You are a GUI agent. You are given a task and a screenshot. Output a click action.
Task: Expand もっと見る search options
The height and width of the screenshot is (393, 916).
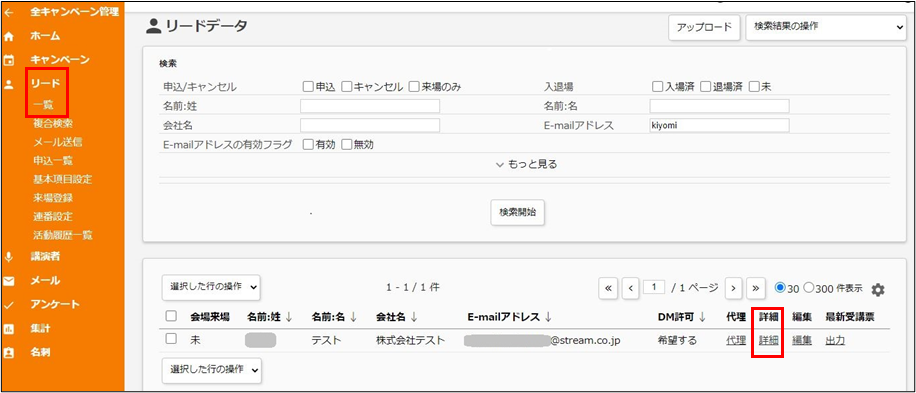526,165
